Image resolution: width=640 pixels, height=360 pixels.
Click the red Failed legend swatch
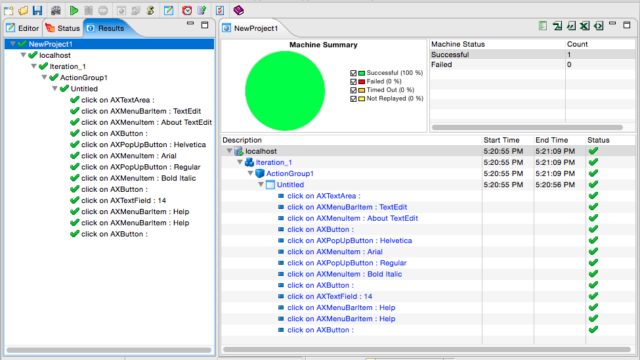coord(362,82)
